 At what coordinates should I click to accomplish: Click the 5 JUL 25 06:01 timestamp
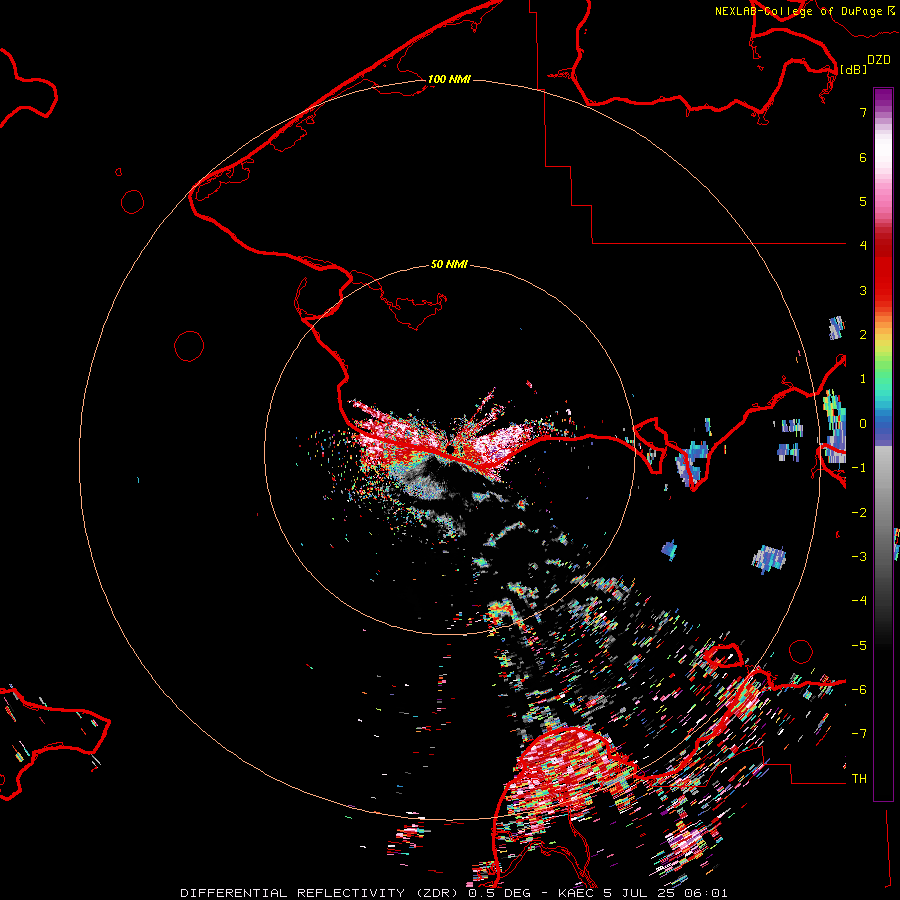pyautogui.click(x=665, y=893)
